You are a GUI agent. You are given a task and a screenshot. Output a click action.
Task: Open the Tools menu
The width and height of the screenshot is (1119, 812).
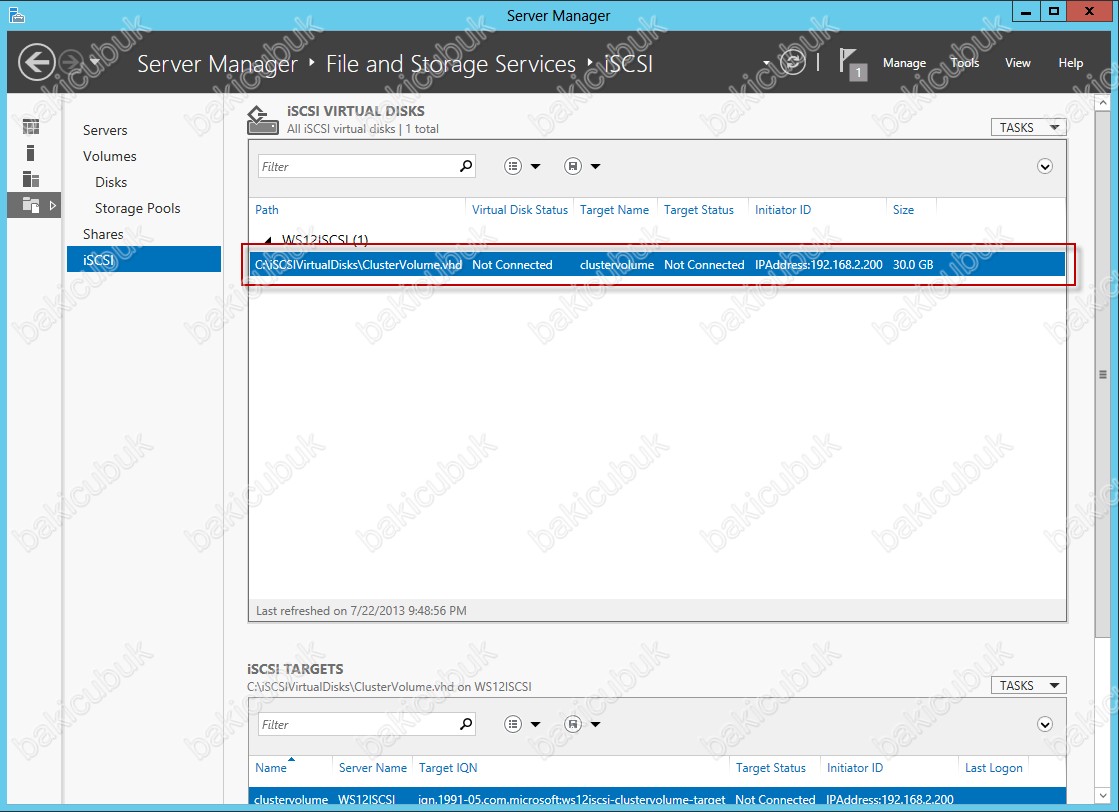964,63
